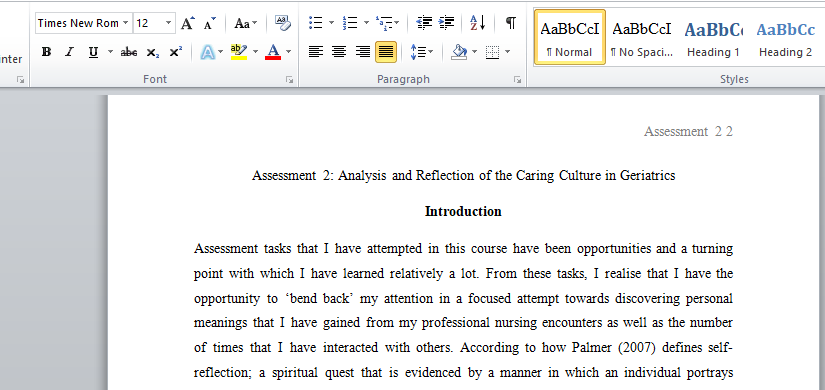
Task: Click the Assessment 2 document title line
Action: [464, 175]
